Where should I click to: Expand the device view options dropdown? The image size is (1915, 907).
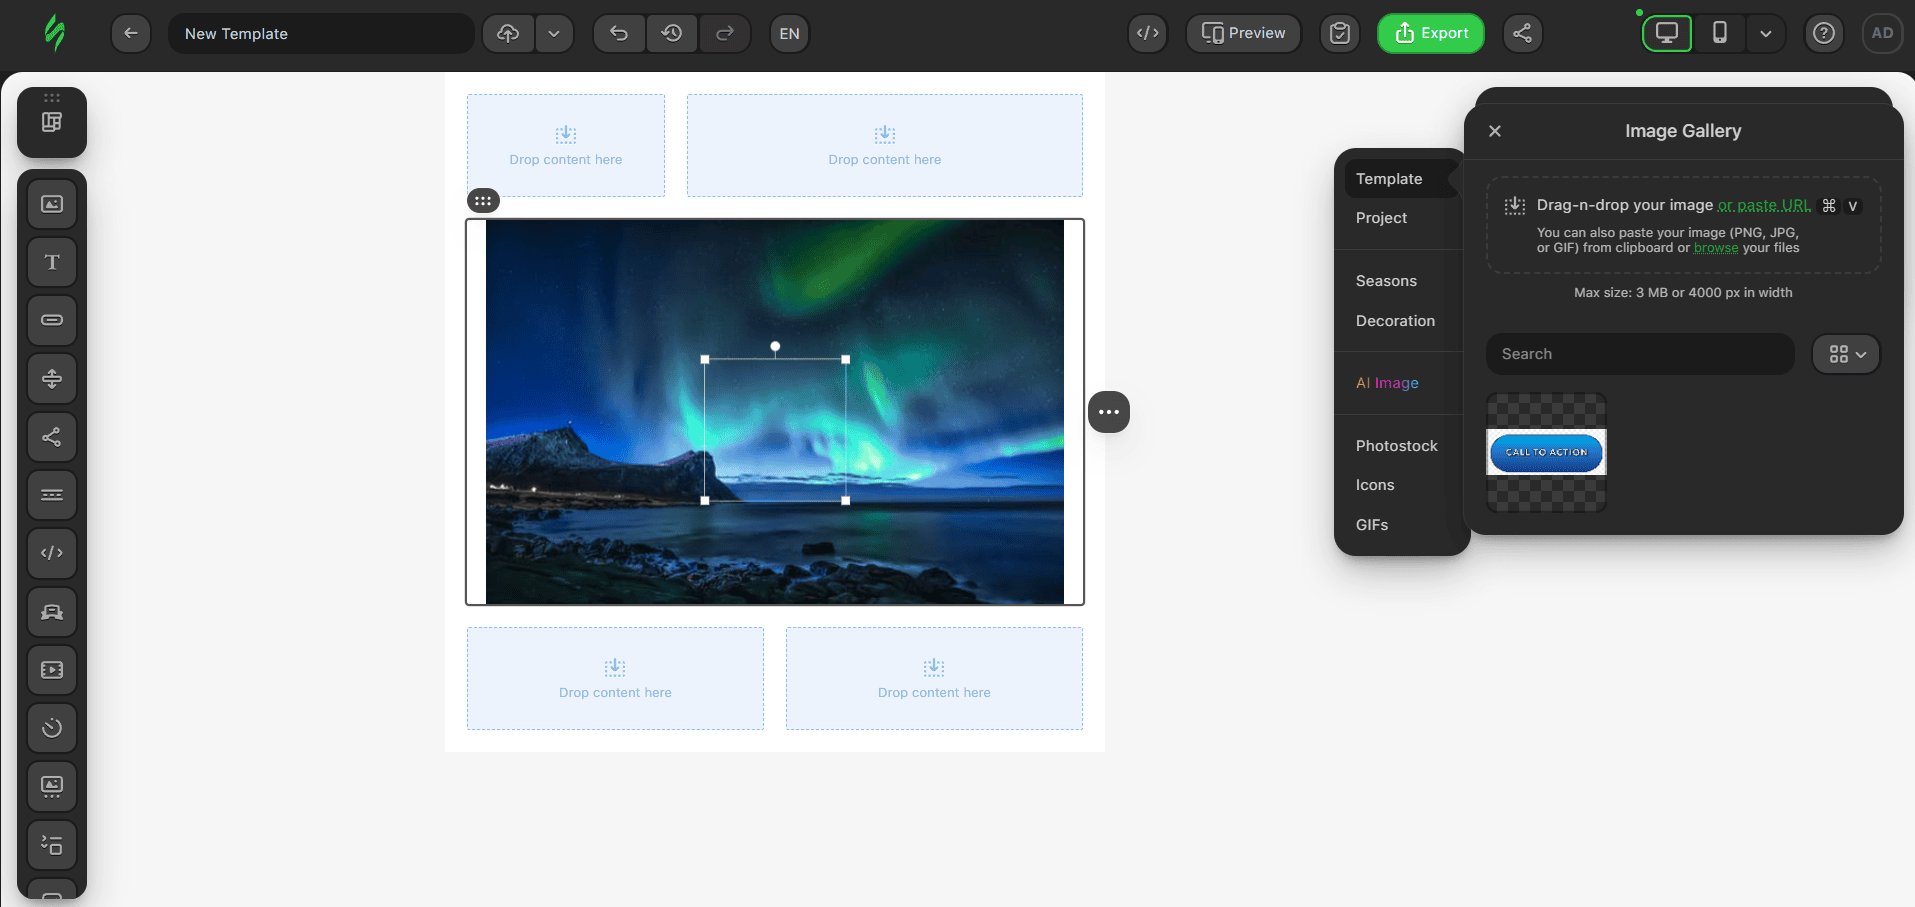[1765, 33]
